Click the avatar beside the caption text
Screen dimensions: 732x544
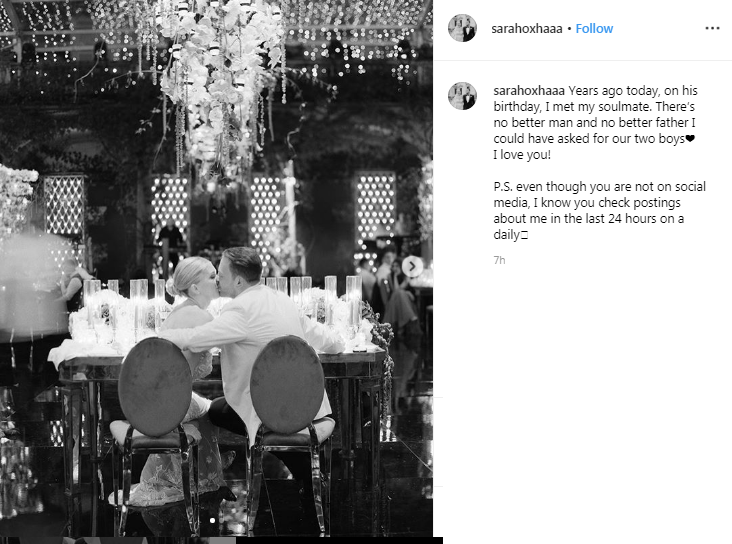point(462,96)
